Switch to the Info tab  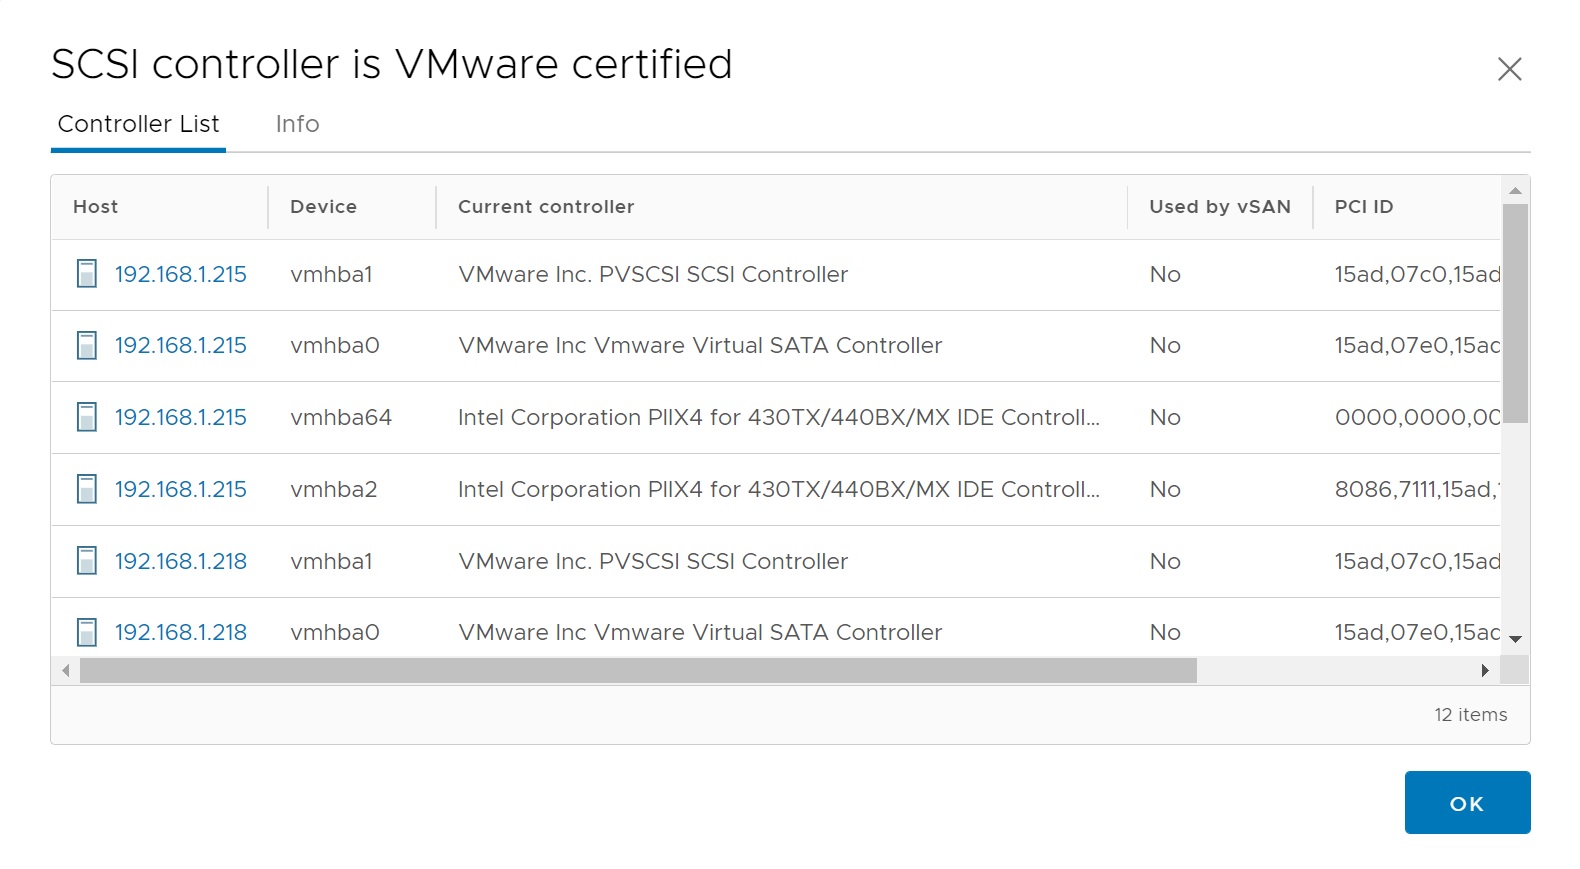[297, 124]
